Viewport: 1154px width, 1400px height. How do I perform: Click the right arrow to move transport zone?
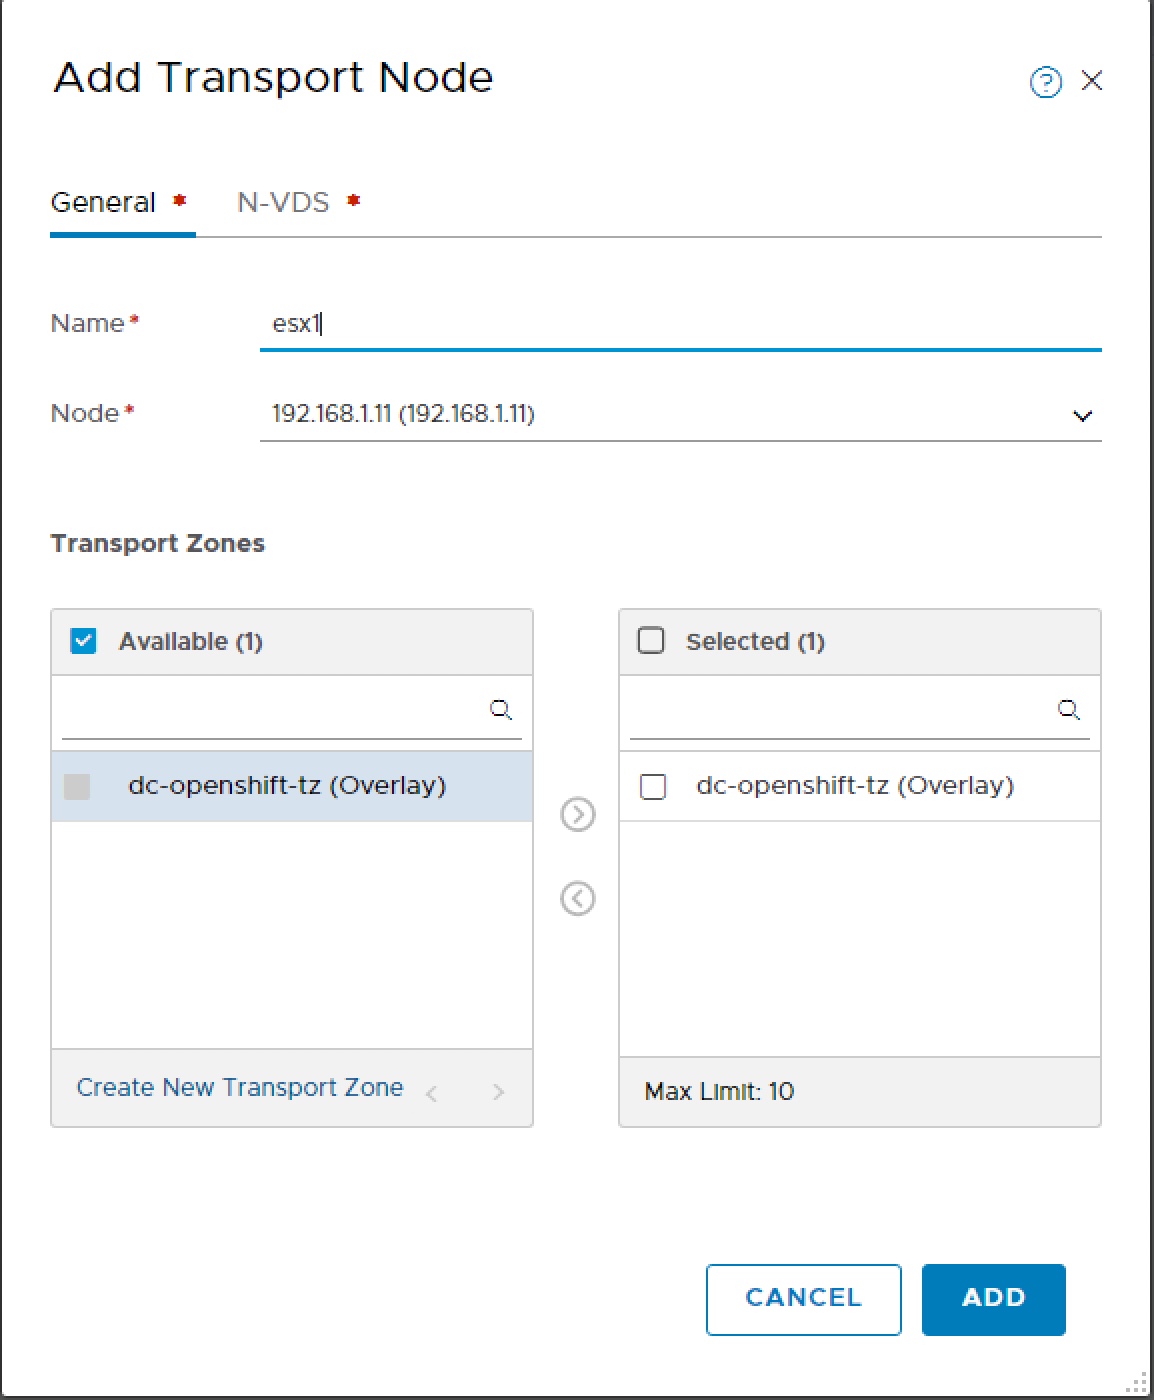[577, 815]
